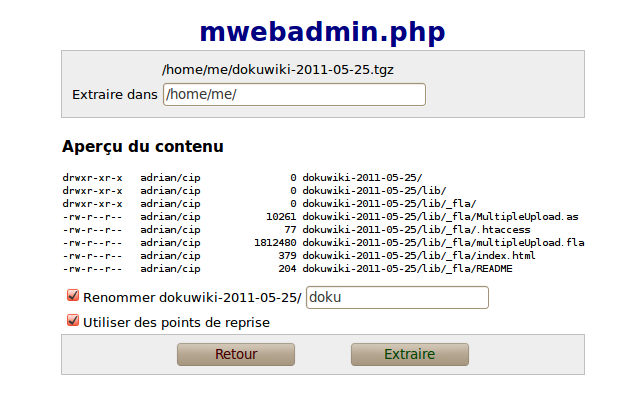Click the Utiliser des points de reprise label

tap(176, 322)
